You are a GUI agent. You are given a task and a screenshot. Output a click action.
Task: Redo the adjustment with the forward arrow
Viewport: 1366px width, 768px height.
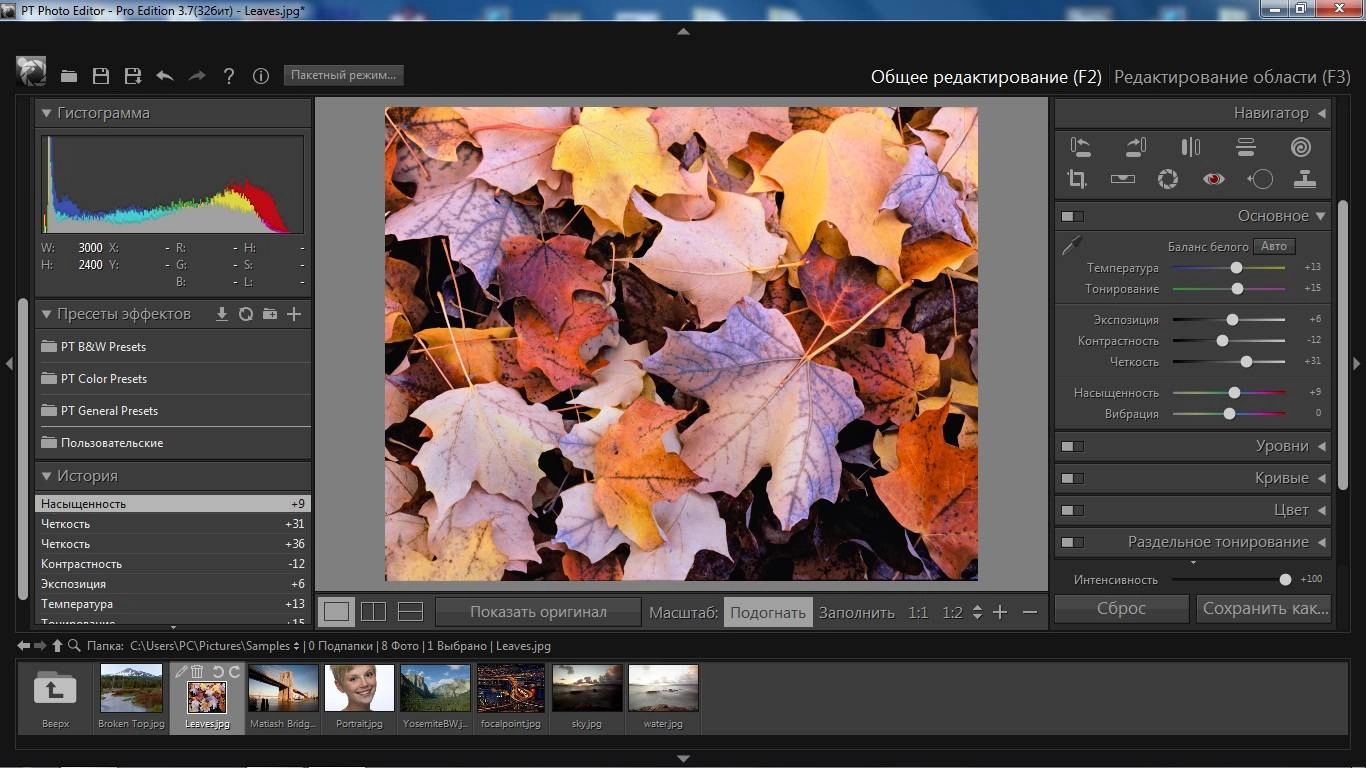(197, 76)
